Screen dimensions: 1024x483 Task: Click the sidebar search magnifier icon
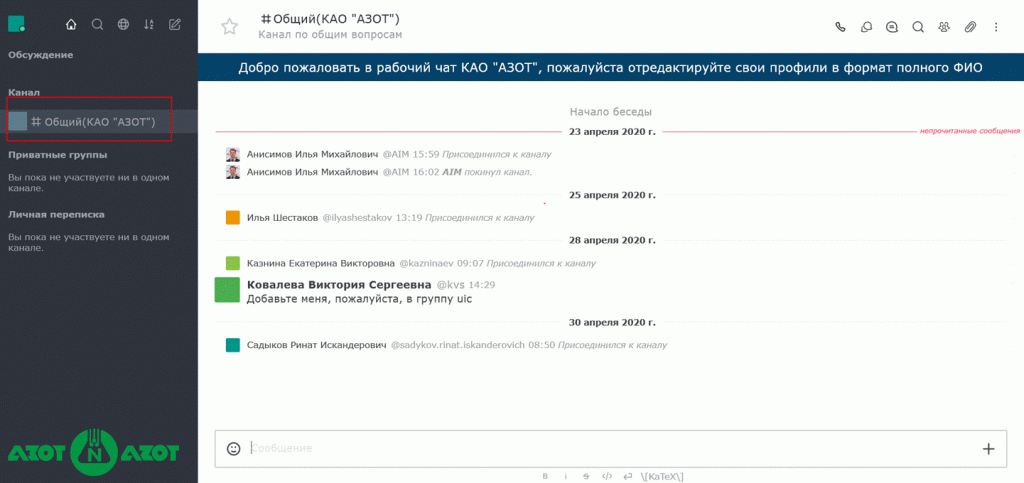pyautogui.click(x=97, y=25)
